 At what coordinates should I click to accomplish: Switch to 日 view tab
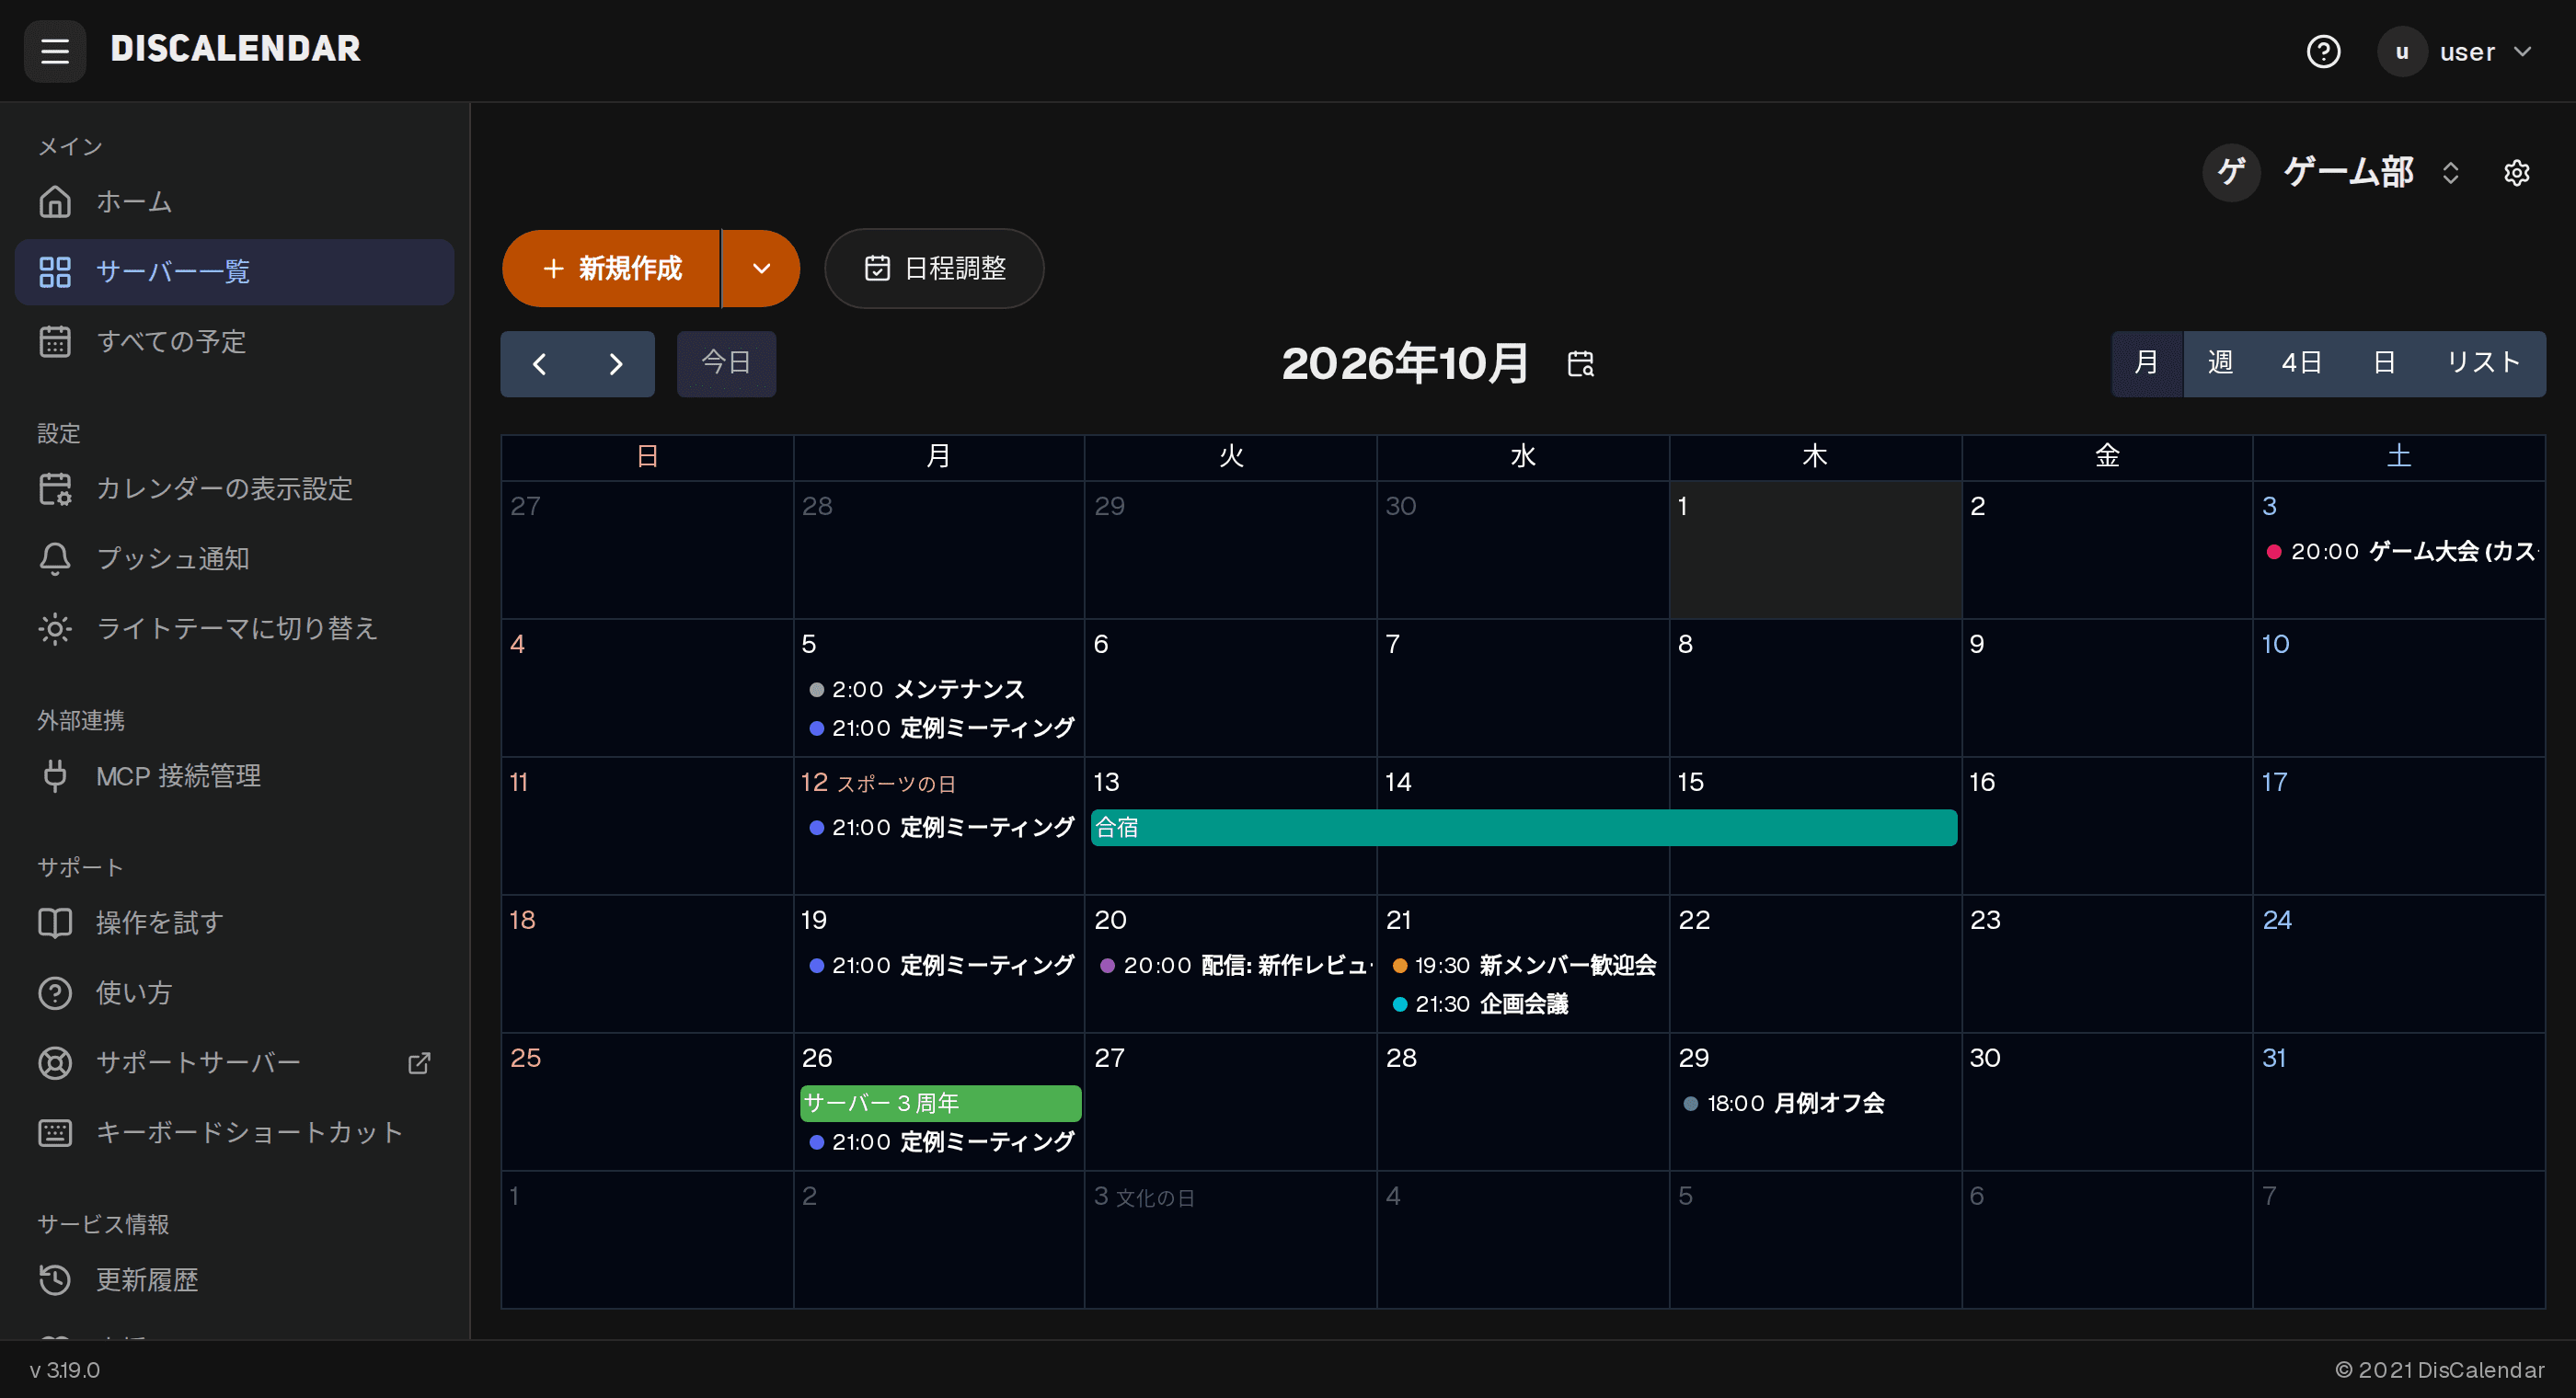(2384, 363)
